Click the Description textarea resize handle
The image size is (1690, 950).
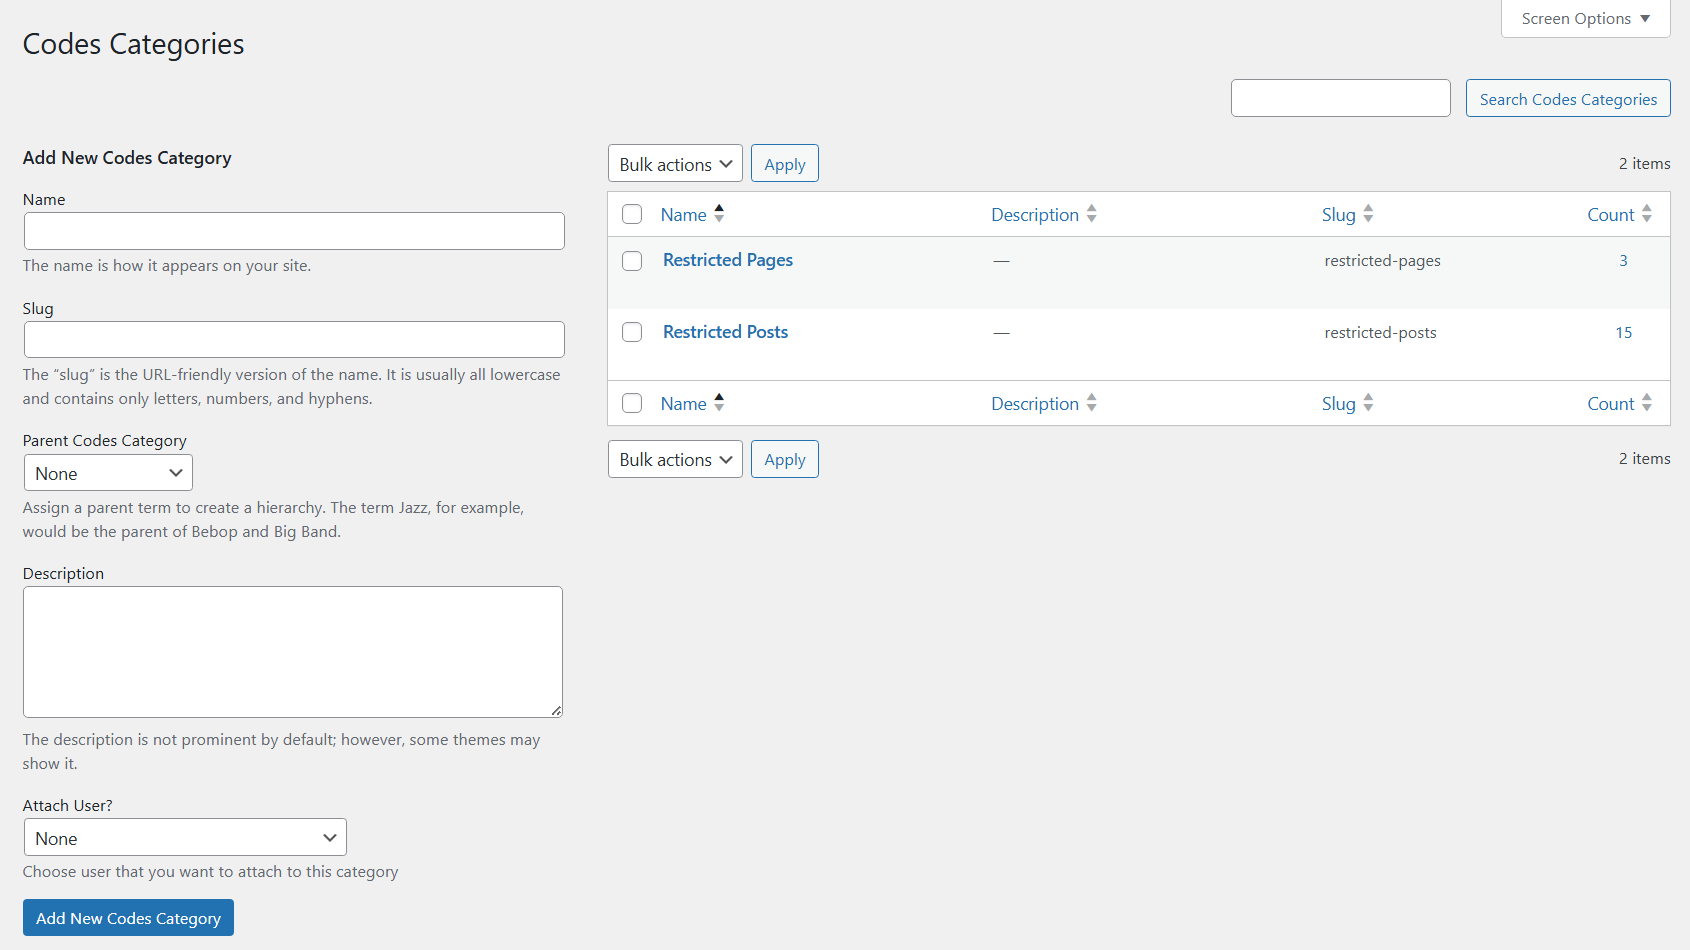pyautogui.click(x=556, y=710)
